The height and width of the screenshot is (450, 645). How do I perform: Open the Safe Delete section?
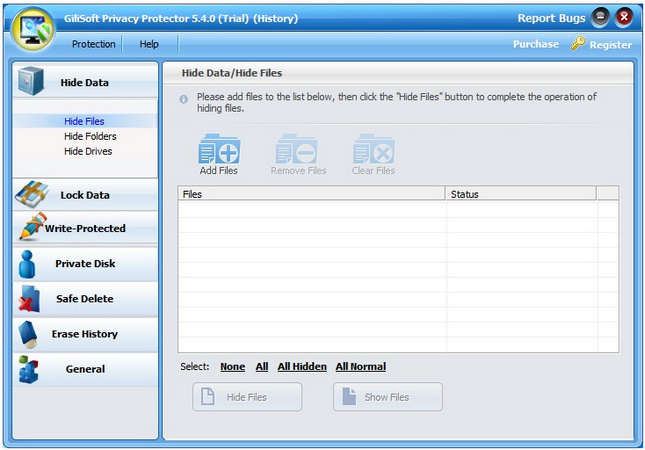click(85, 299)
